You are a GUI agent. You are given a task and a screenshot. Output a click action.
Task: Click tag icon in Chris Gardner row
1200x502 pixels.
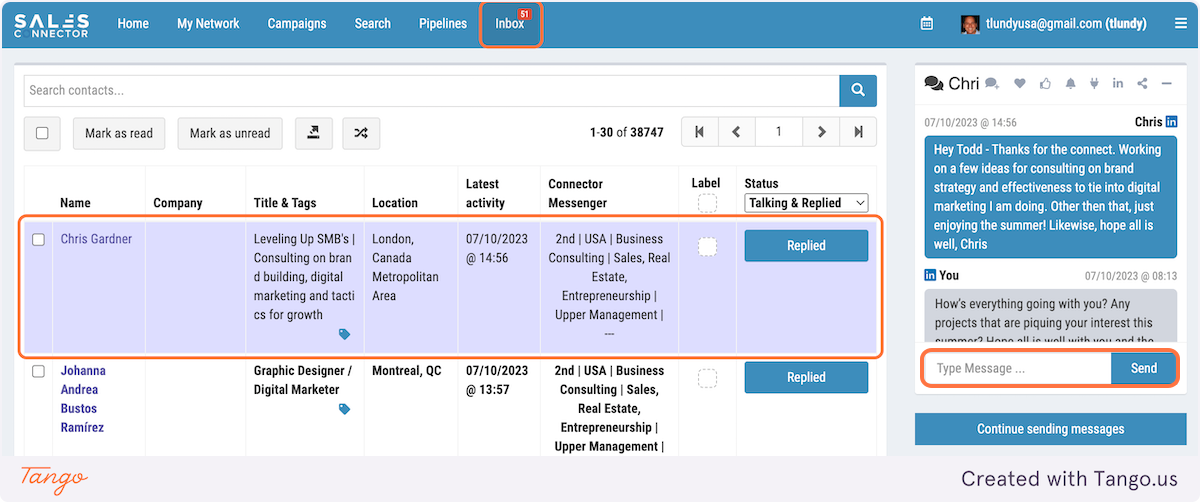click(x=344, y=335)
